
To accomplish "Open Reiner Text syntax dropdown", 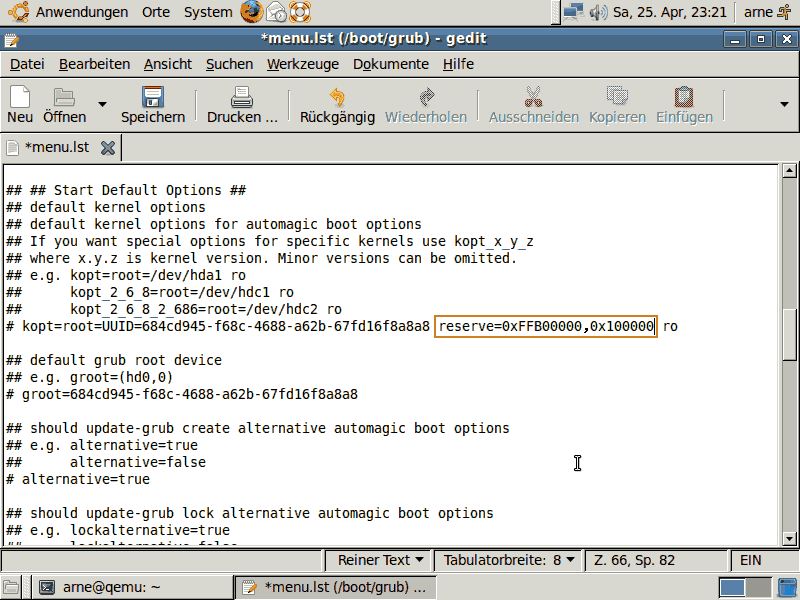I will pos(380,560).
